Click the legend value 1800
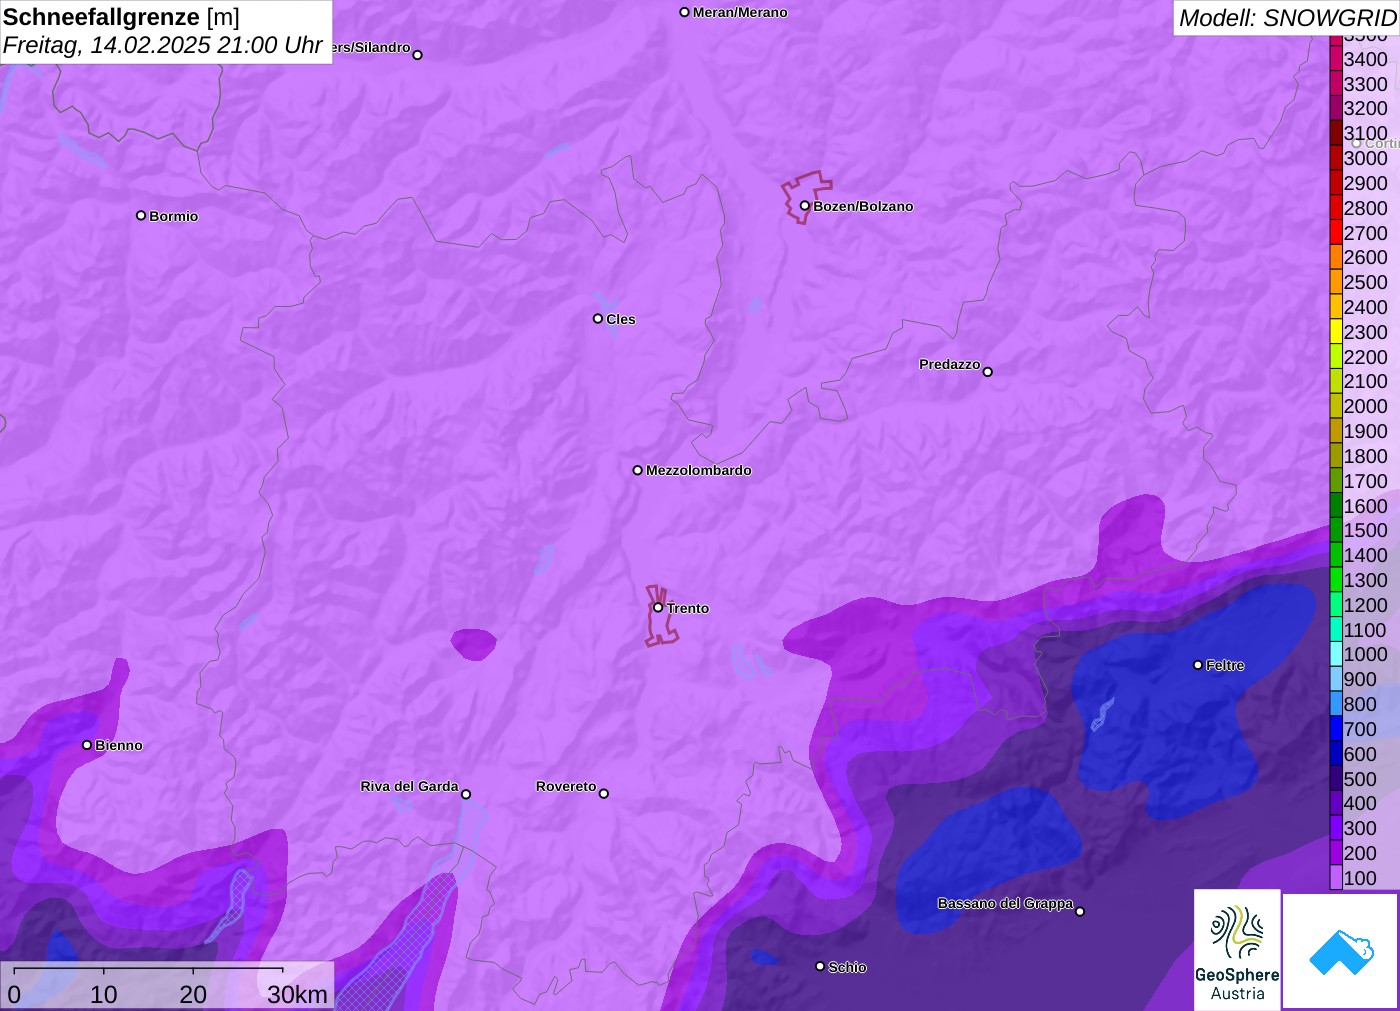 1365,456
